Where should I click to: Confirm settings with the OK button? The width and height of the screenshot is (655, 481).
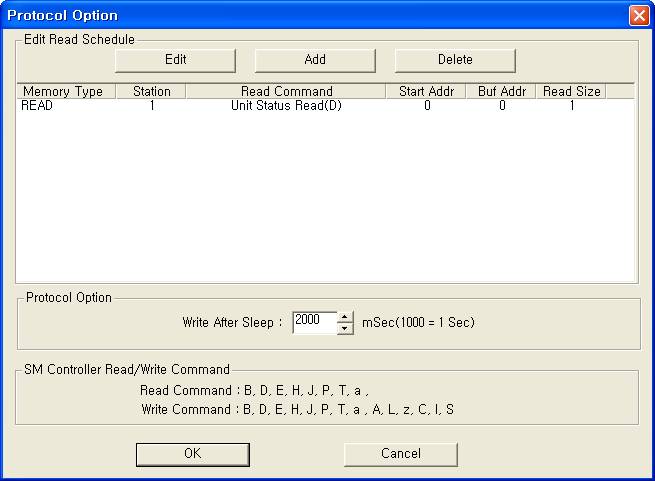tap(193, 454)
